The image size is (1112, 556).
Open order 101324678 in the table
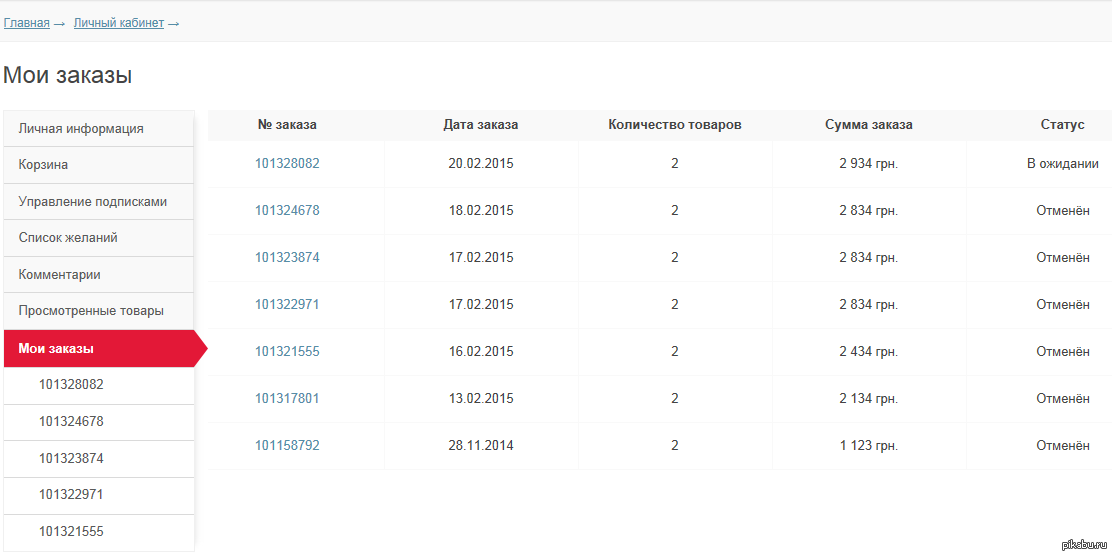tap(287, 210)
